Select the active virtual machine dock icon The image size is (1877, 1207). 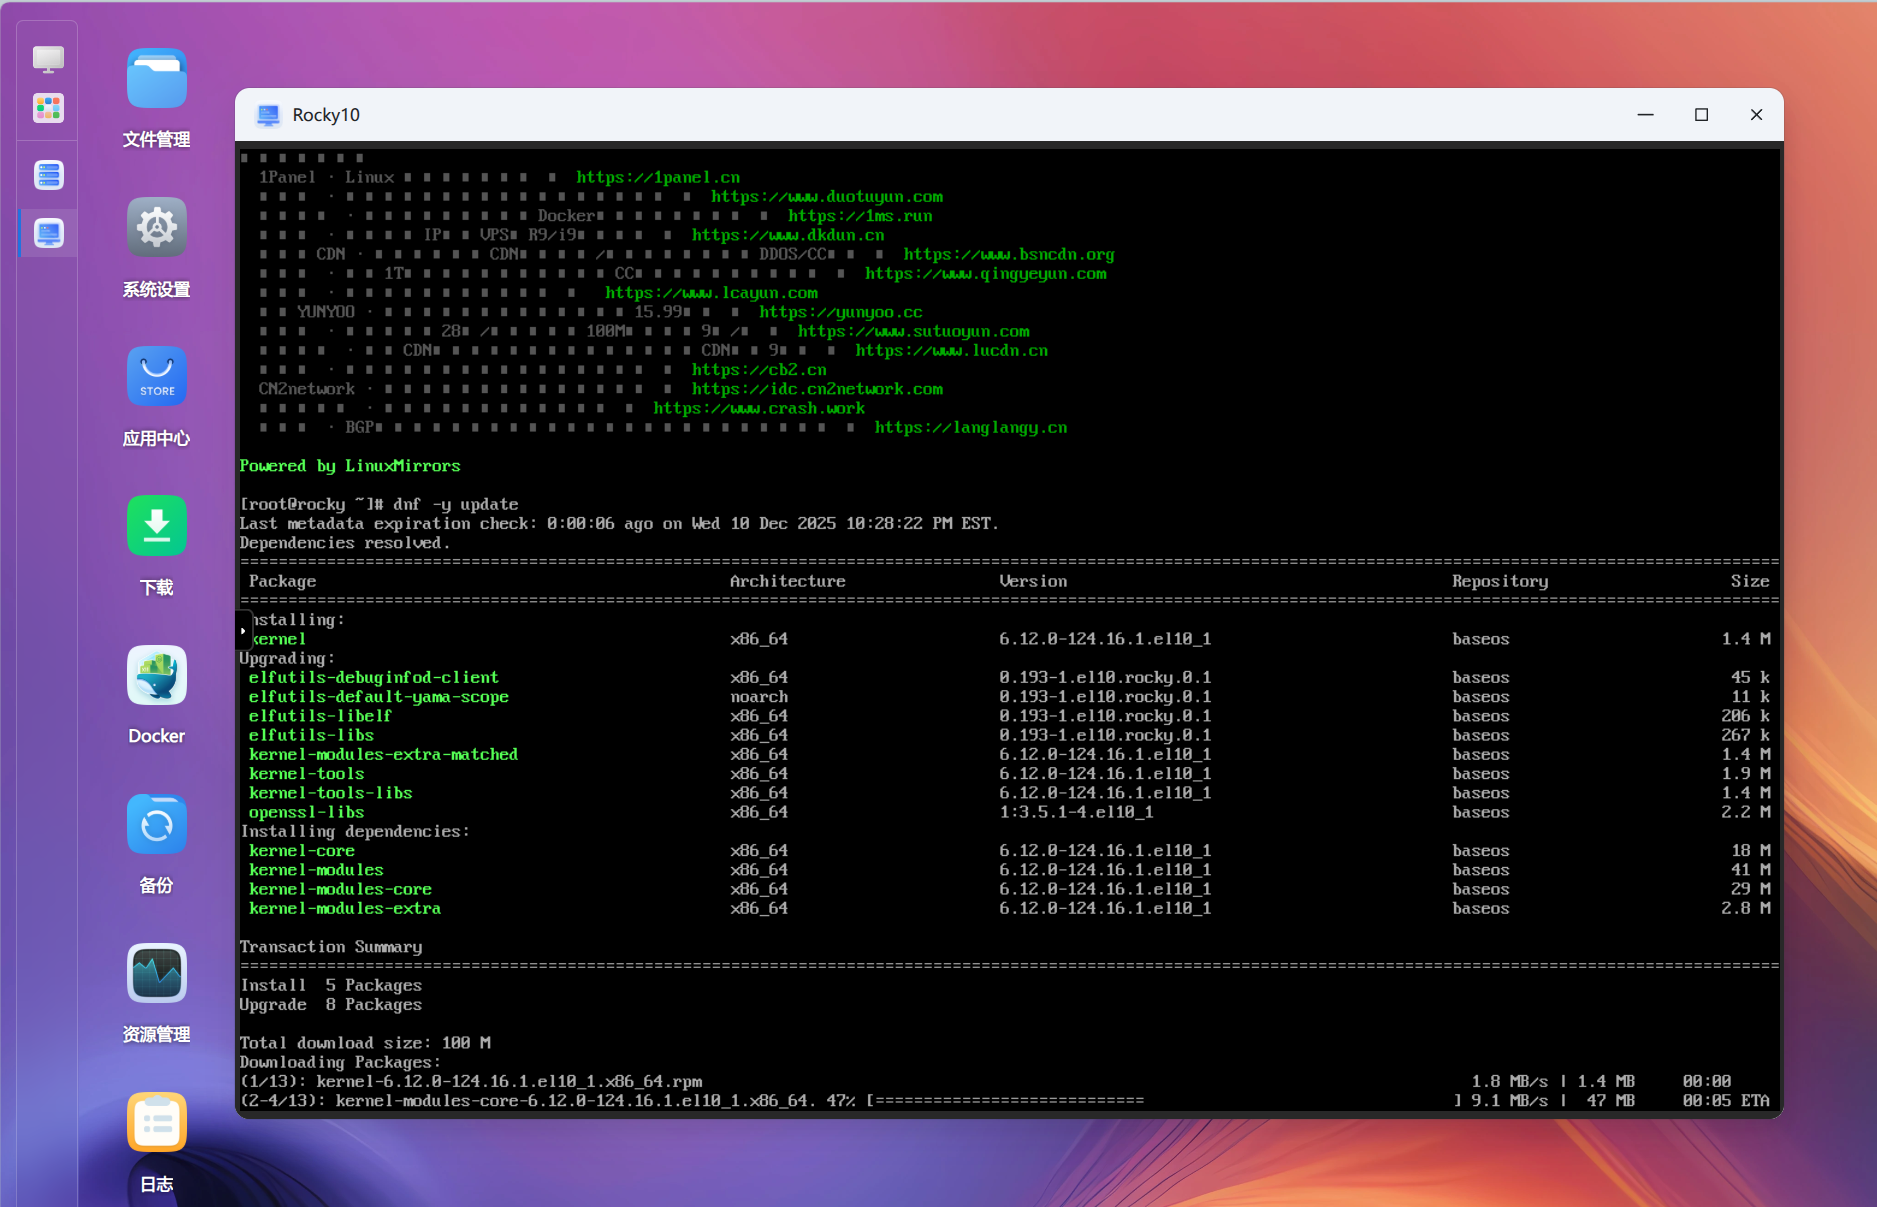point(48,234)
